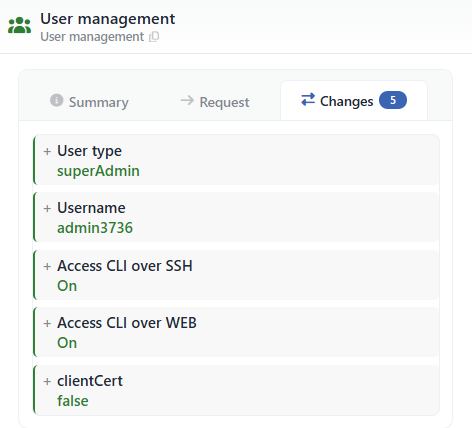The width and height of the screenshot is (472, 428).
Task: Click the gray User management subtitle
Action: coord(92,37)
